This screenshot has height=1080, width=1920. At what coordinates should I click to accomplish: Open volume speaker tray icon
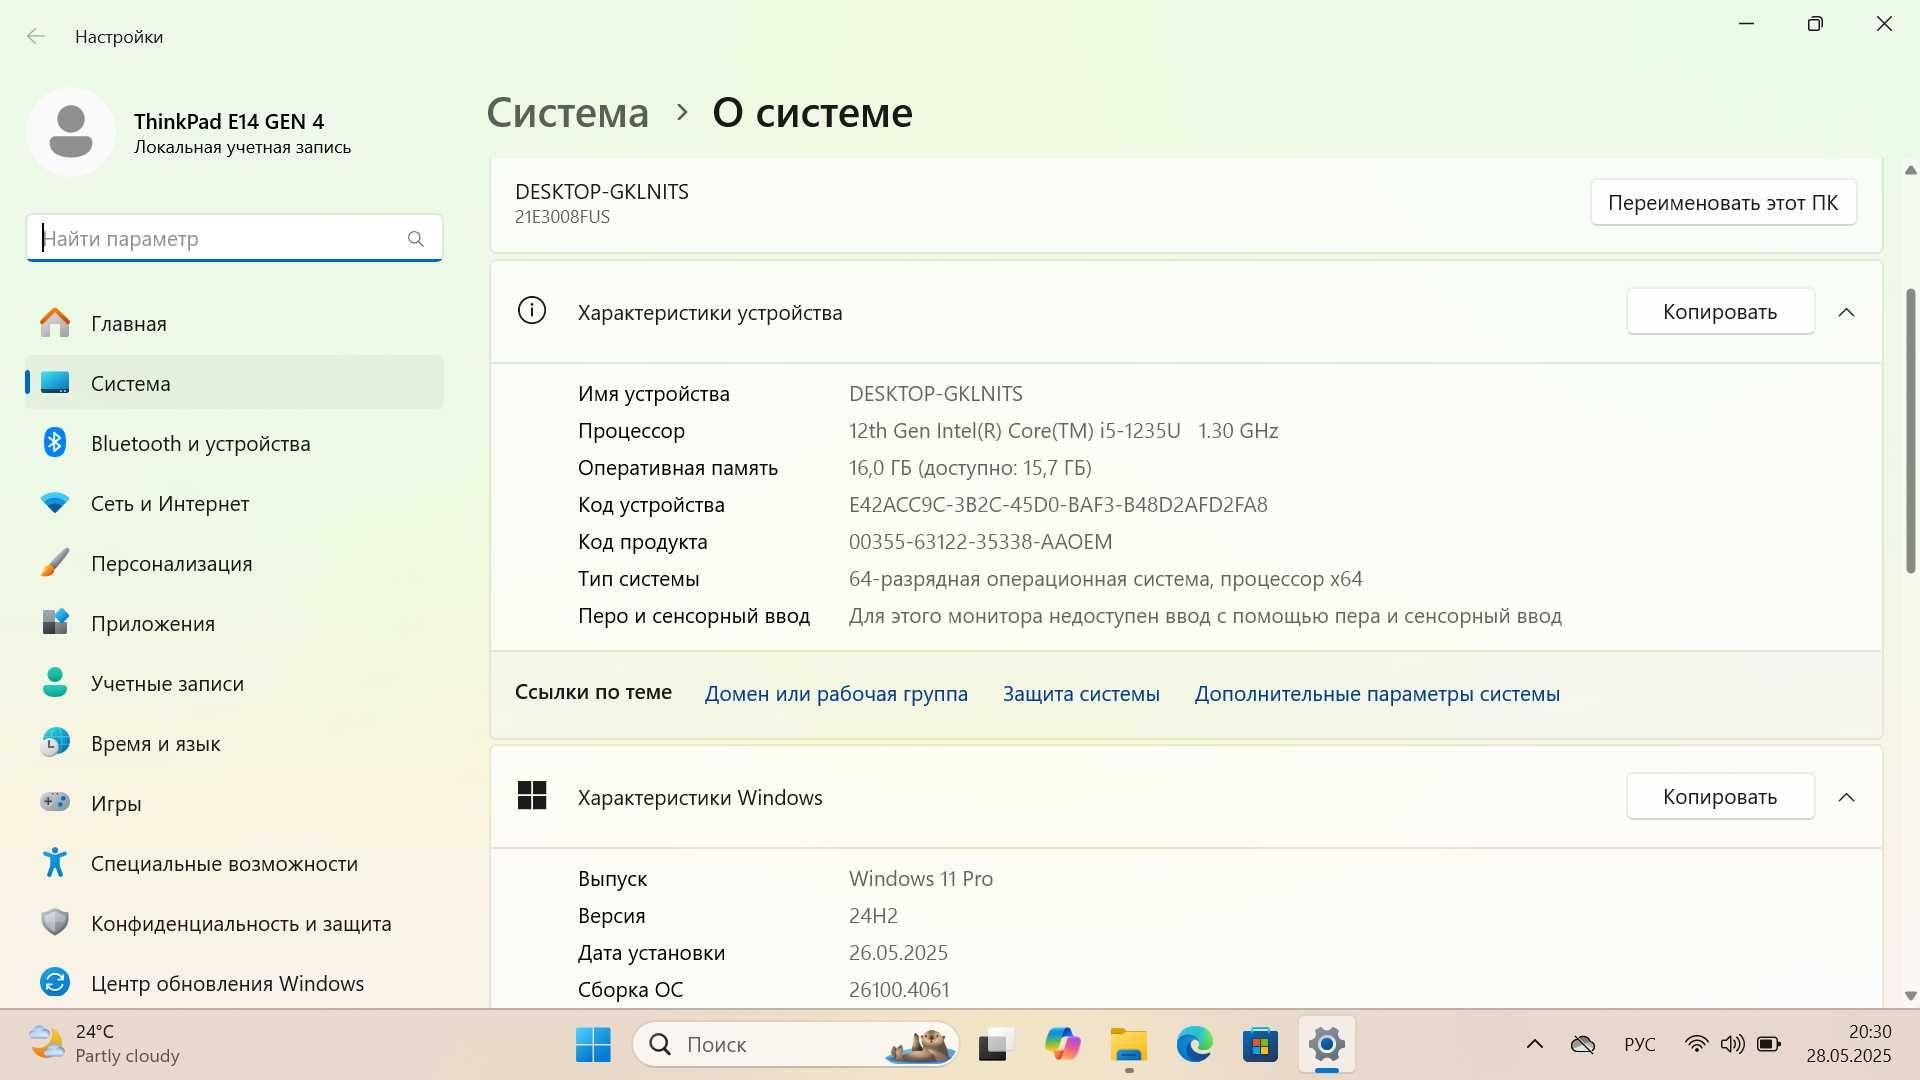[x=1732, y=1045]
